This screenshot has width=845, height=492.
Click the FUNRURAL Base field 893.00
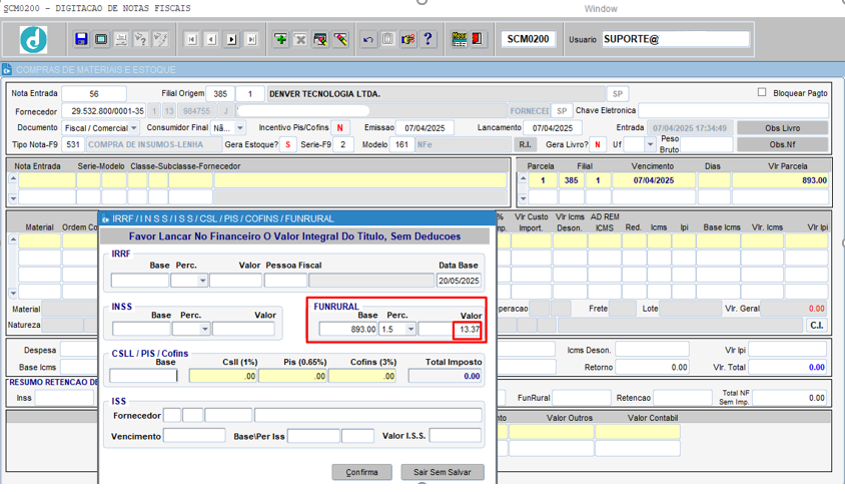(x=348, y=329)
